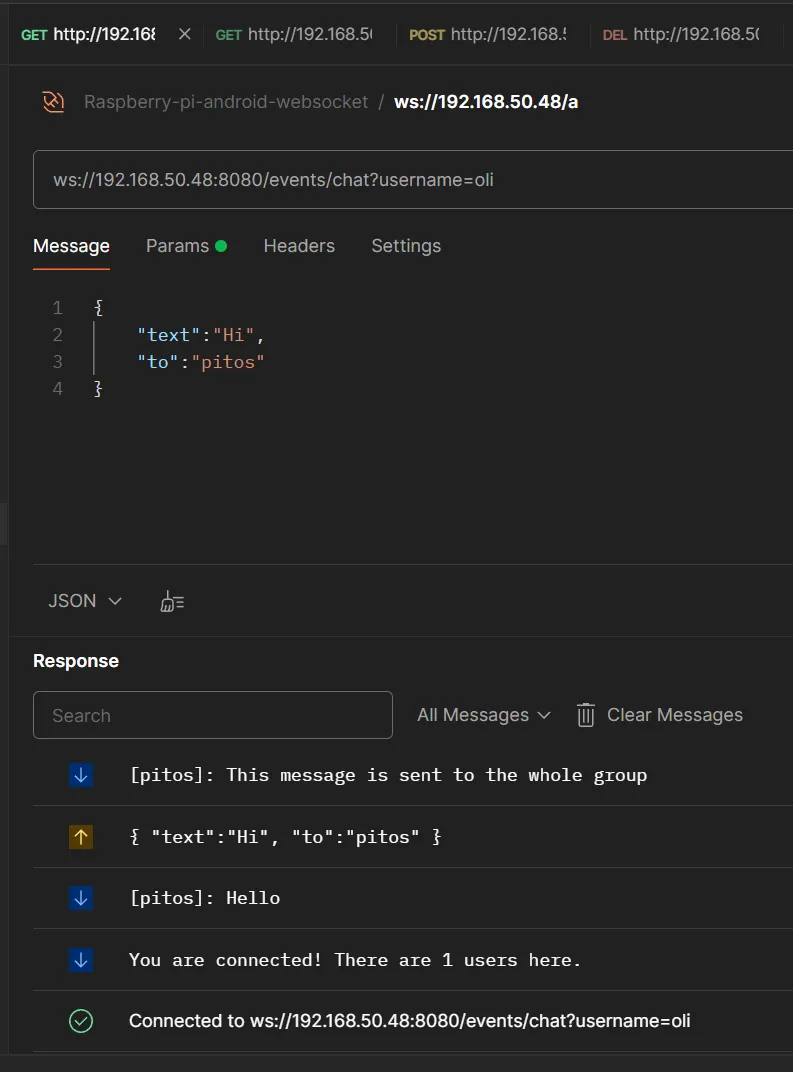Open Raspberry-pi-android-websocket collection breadcrumb
This screenshot has width=793, height=1072.
tap(226, 102)
